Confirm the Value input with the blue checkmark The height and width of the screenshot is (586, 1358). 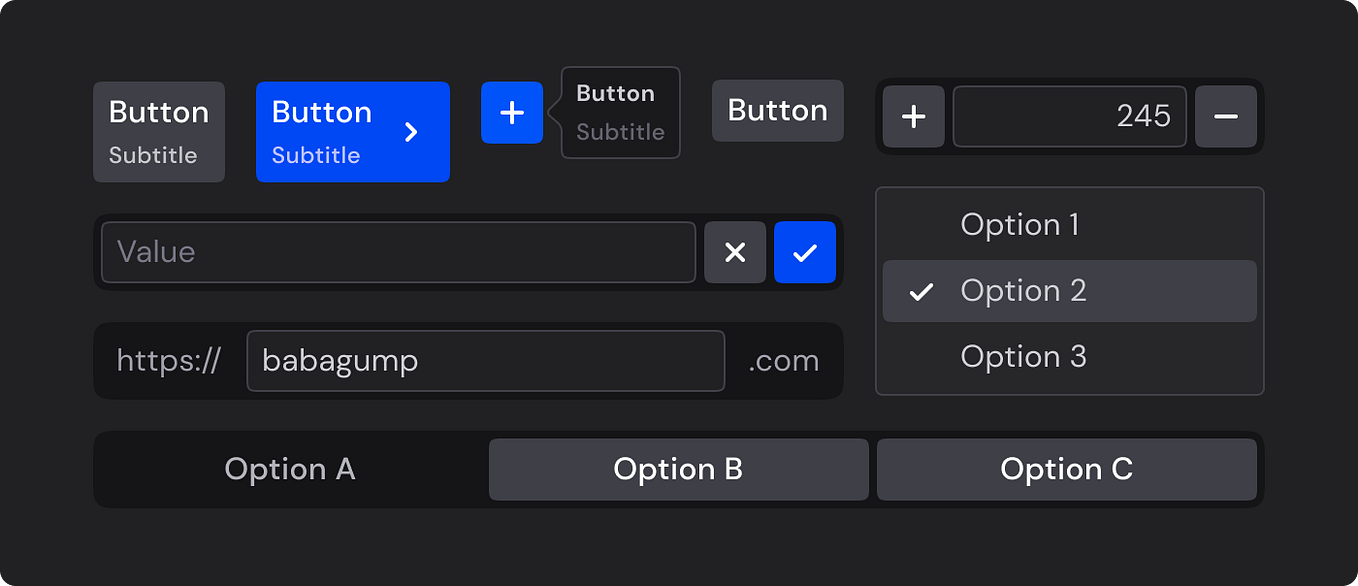[805, 252]
